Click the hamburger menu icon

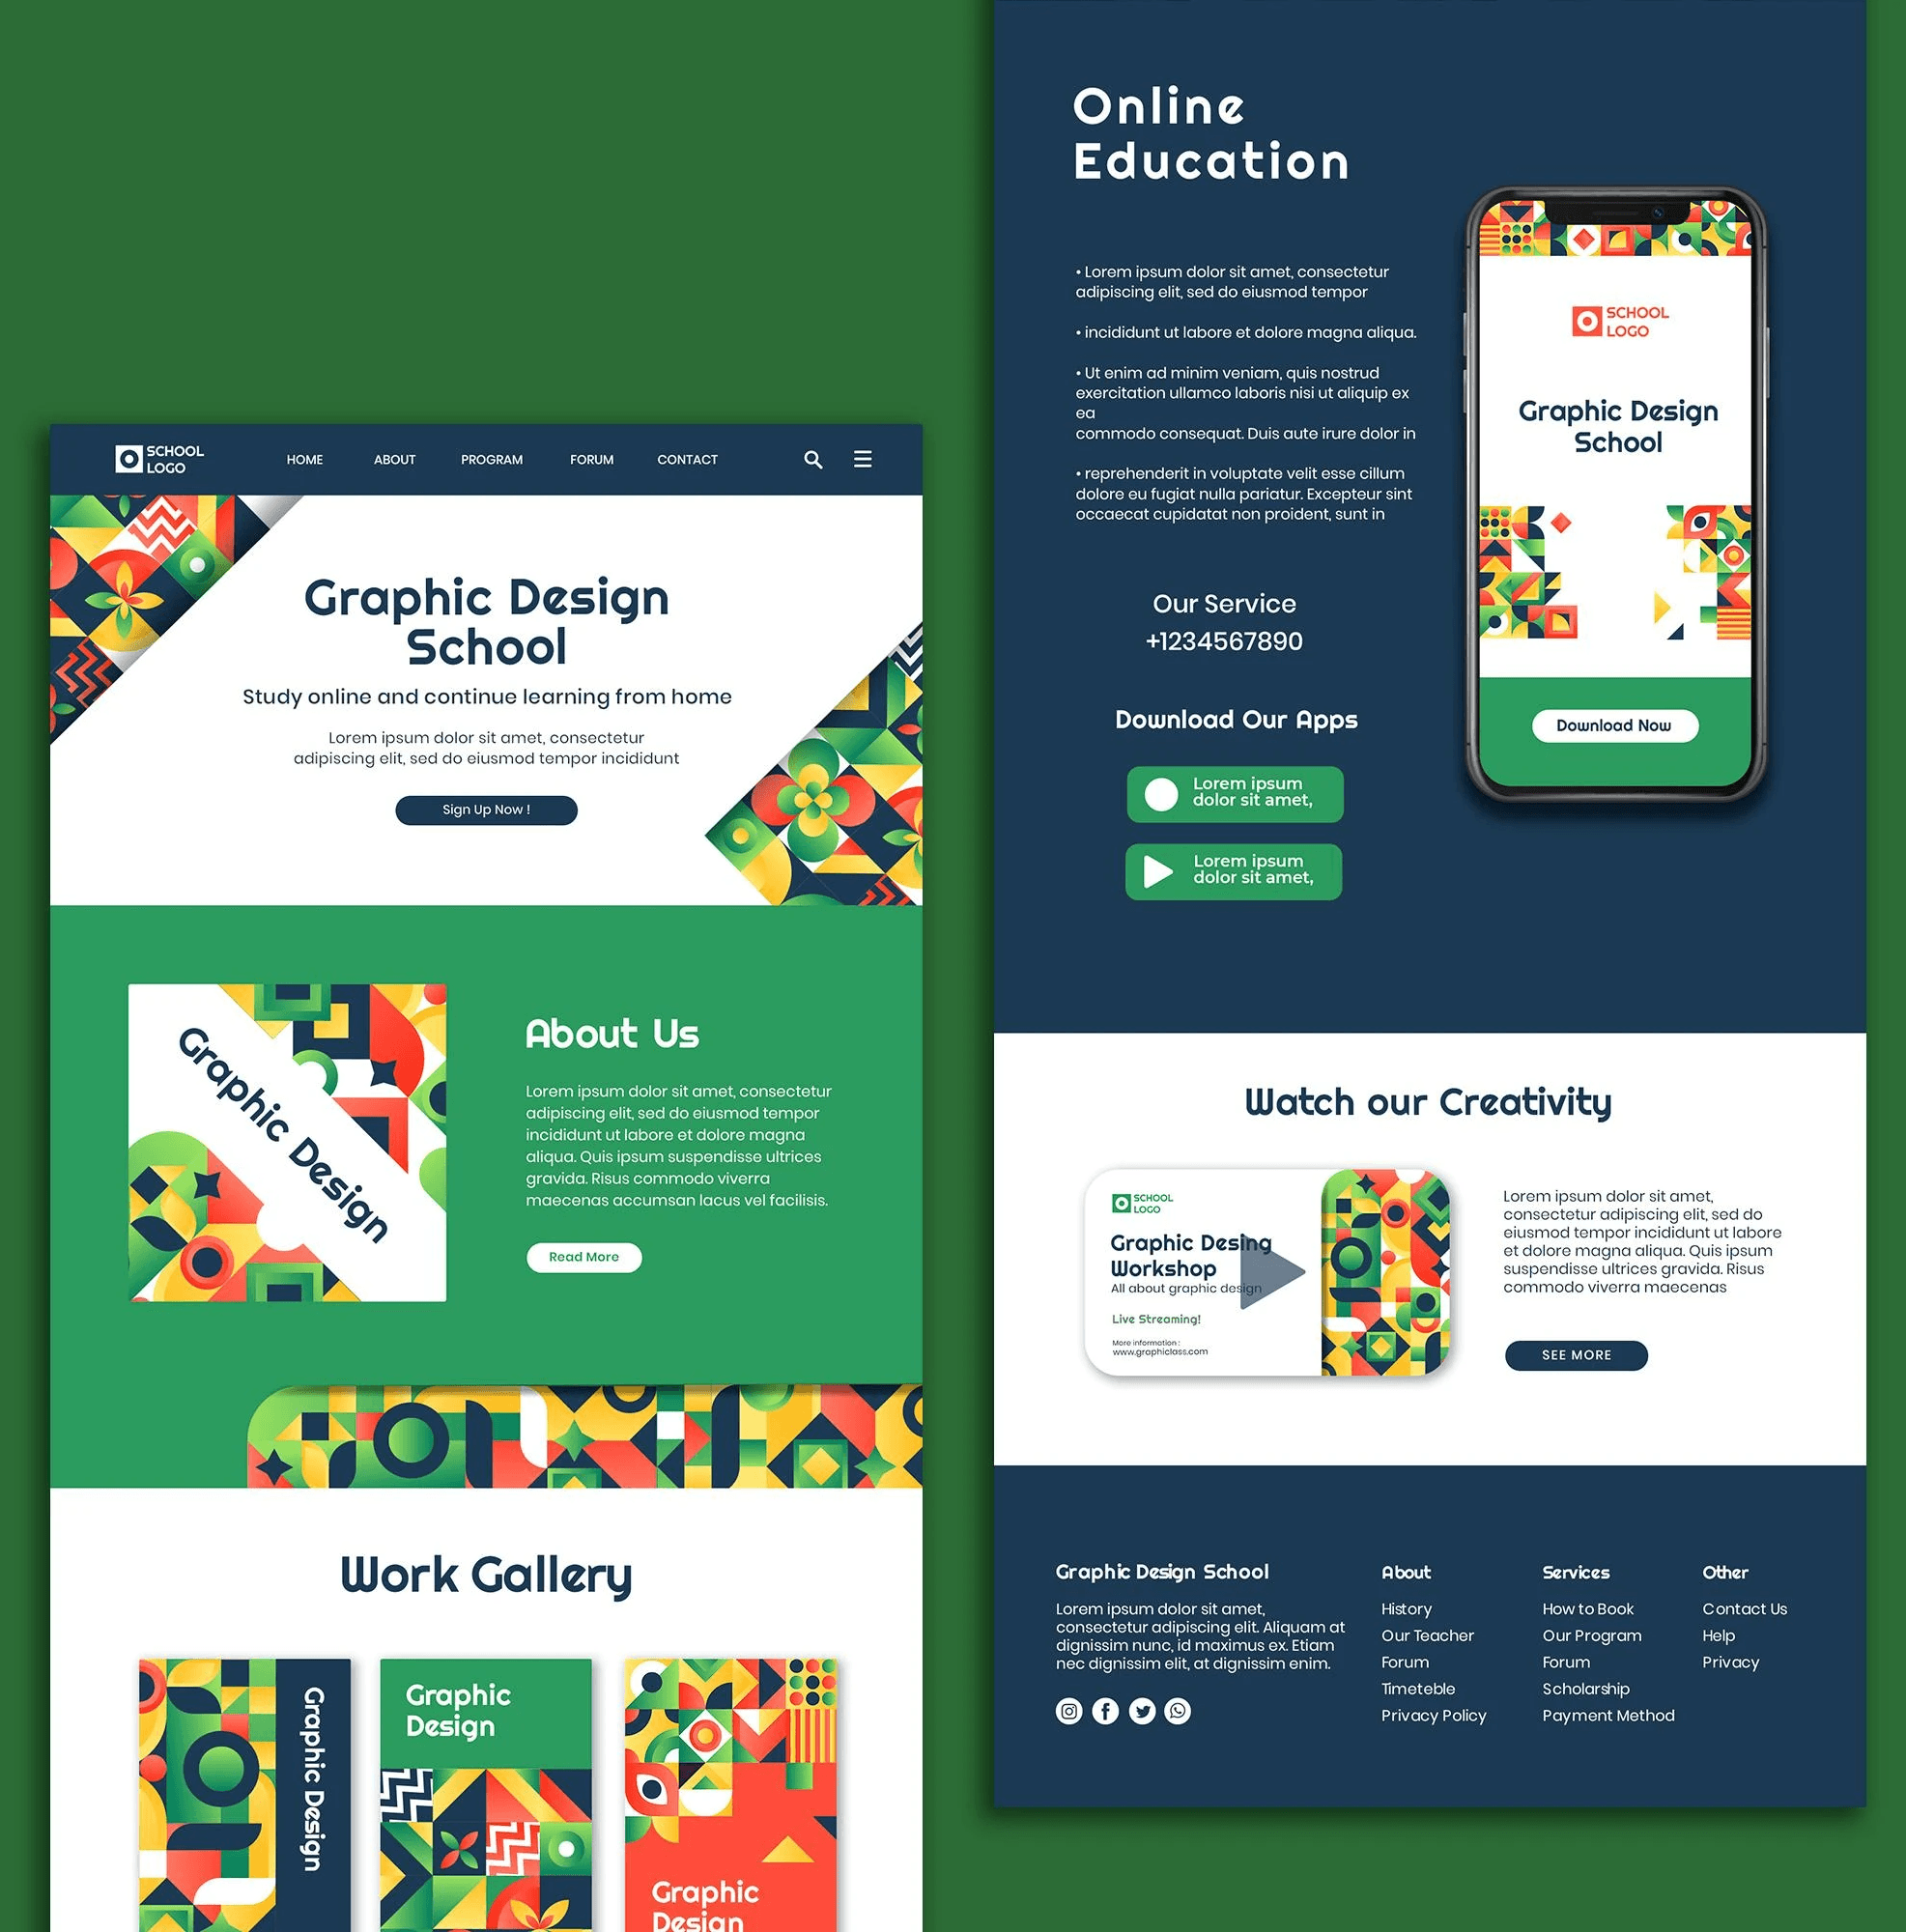864,459
